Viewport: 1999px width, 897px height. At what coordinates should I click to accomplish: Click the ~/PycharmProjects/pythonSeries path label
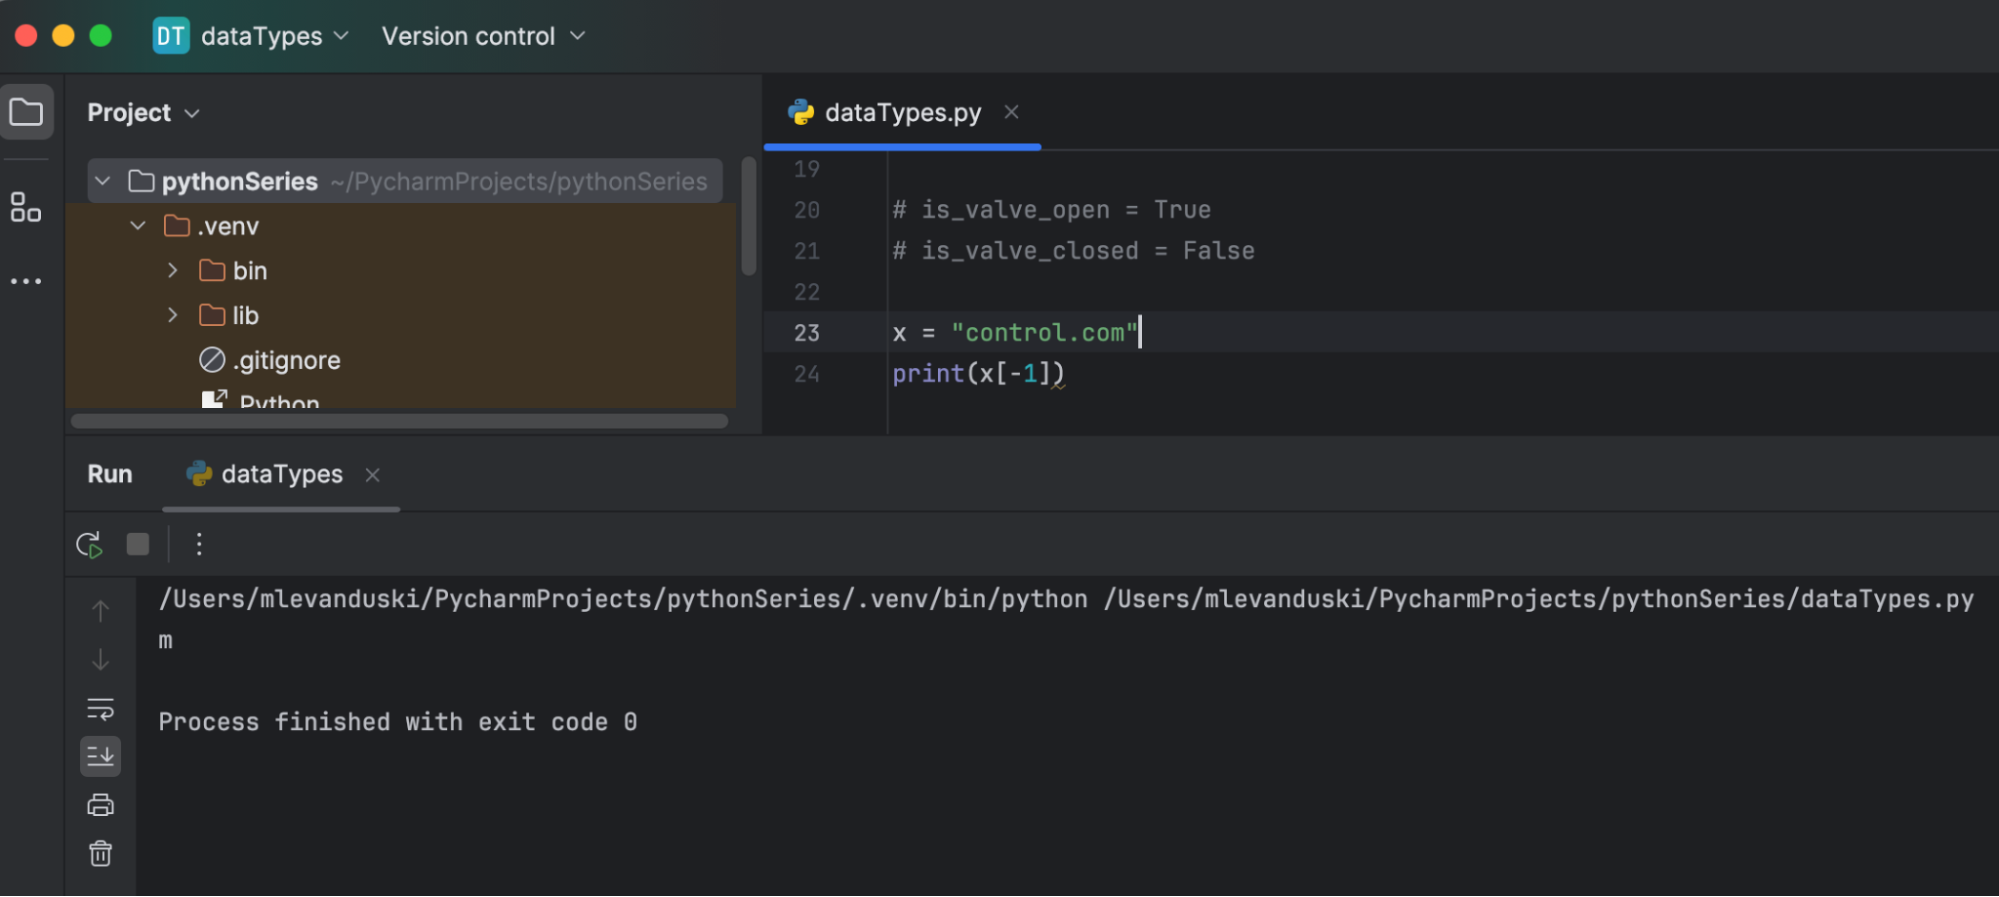pyautogui.click(x=519, y=181)
